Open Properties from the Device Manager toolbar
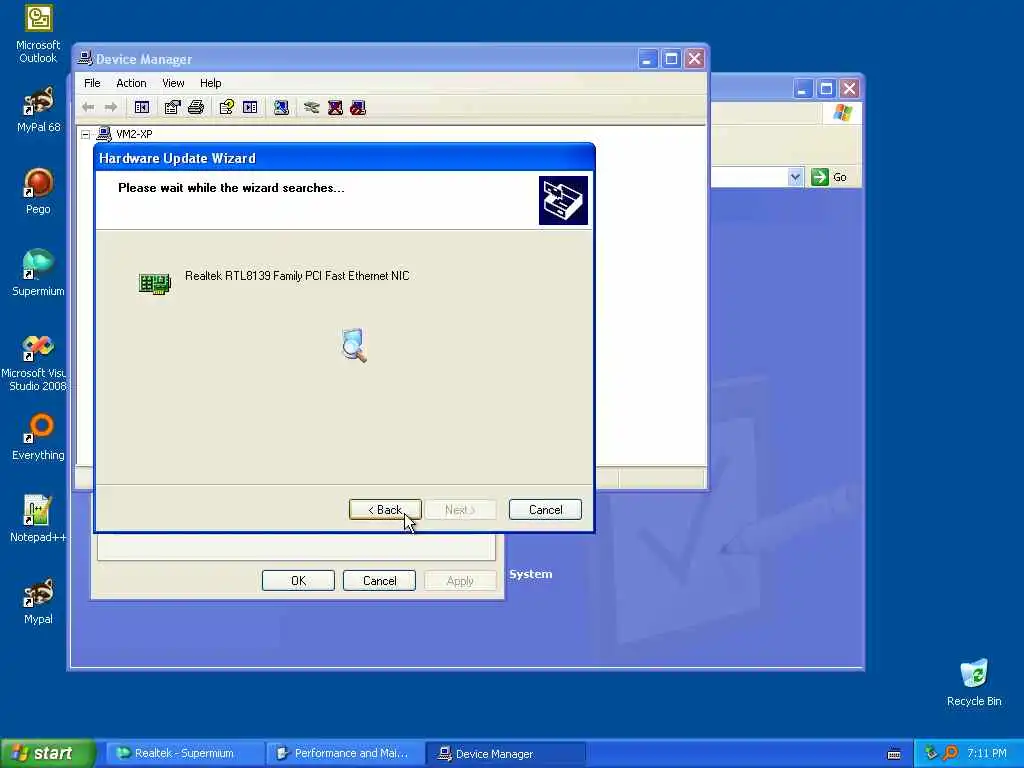 click(x=172, y=107)
